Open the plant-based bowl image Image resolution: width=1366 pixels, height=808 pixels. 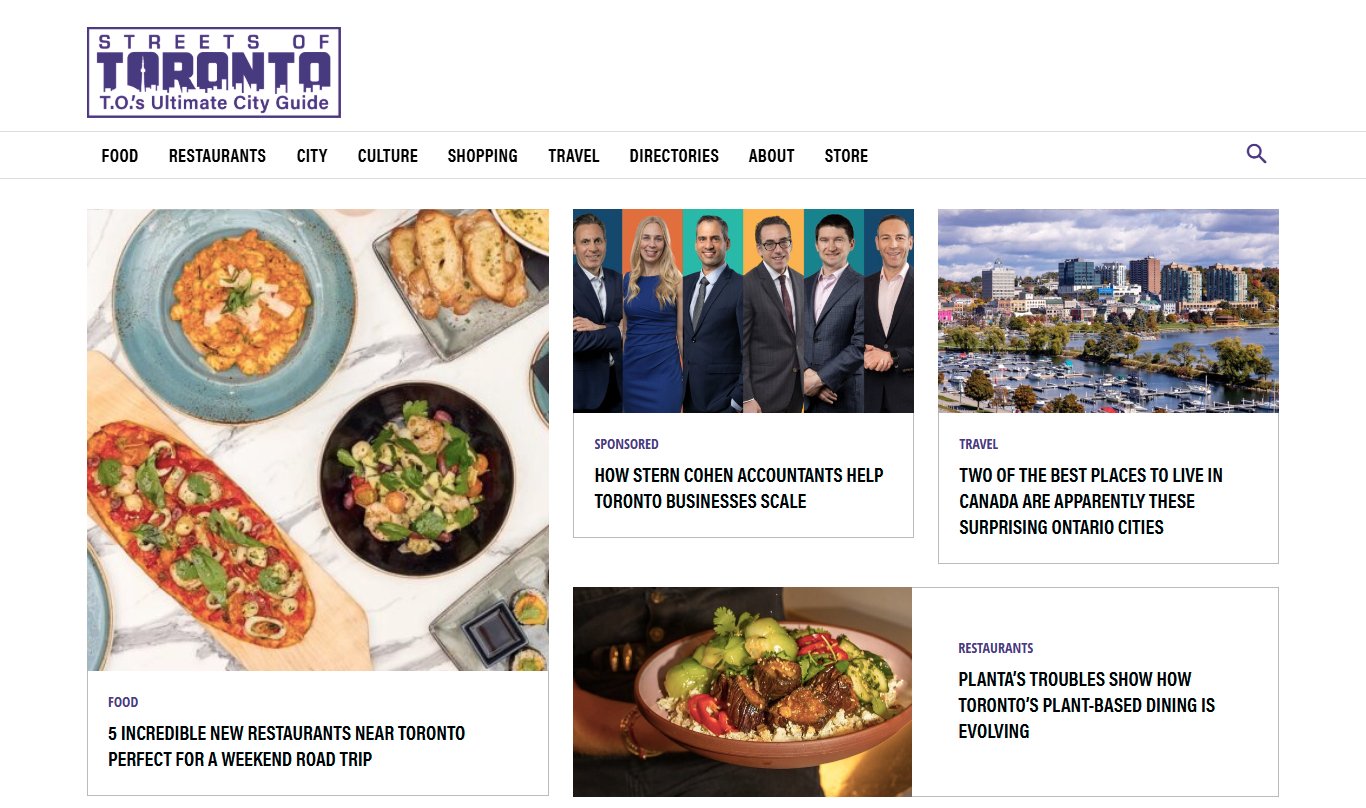tap(742, 692)
